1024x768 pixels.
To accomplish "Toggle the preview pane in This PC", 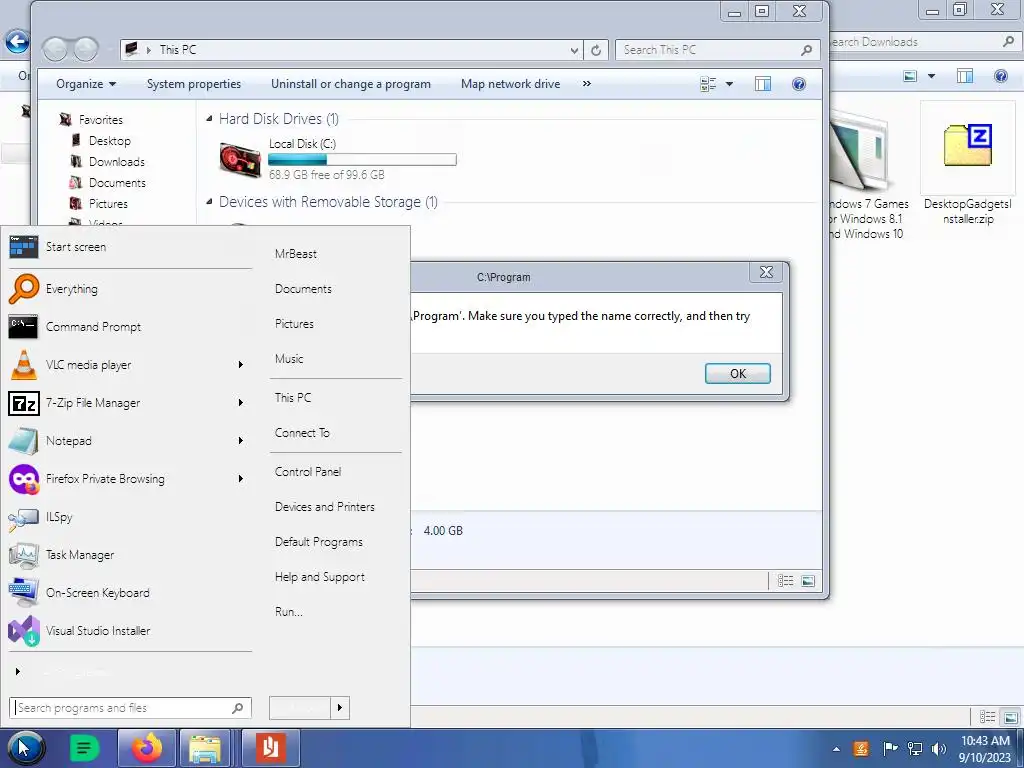I will coord(763,84).
